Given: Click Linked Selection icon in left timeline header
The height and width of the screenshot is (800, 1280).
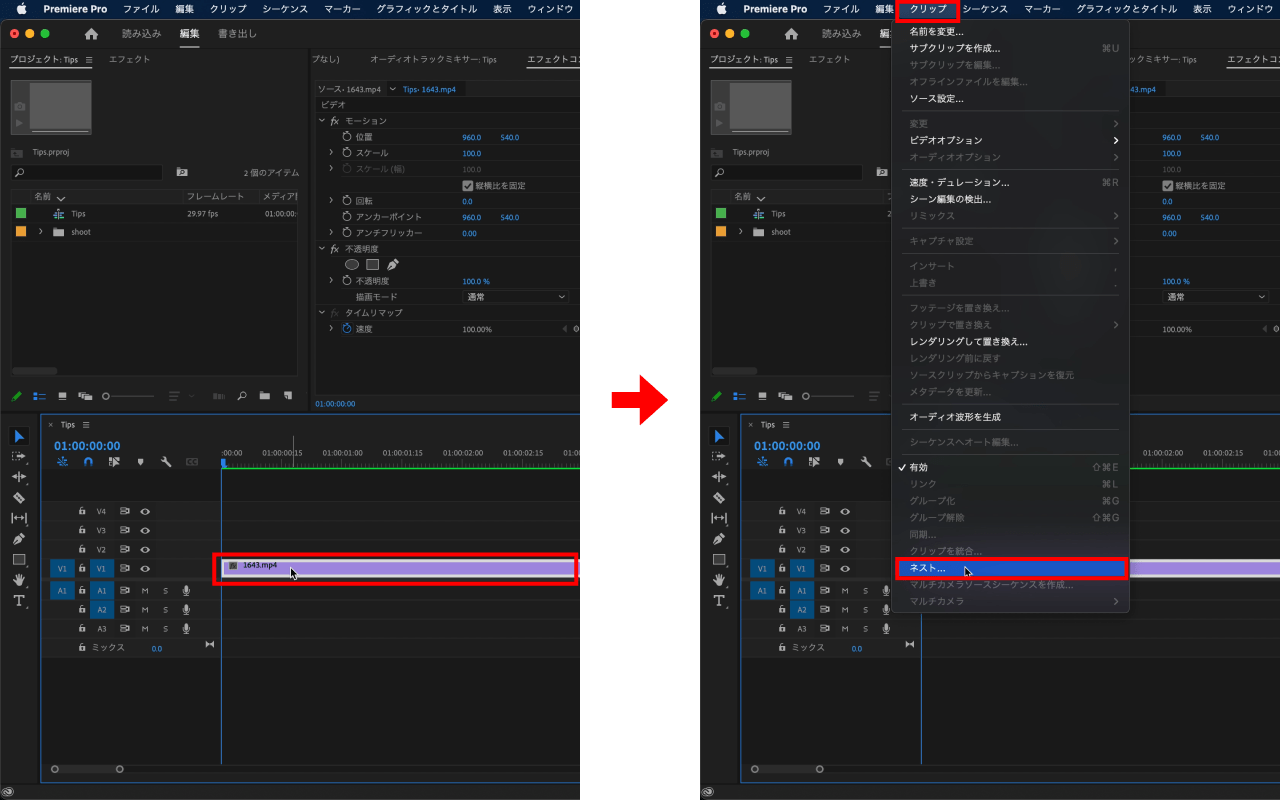Looking at the screenshot, I should click(x=114, y=462).
